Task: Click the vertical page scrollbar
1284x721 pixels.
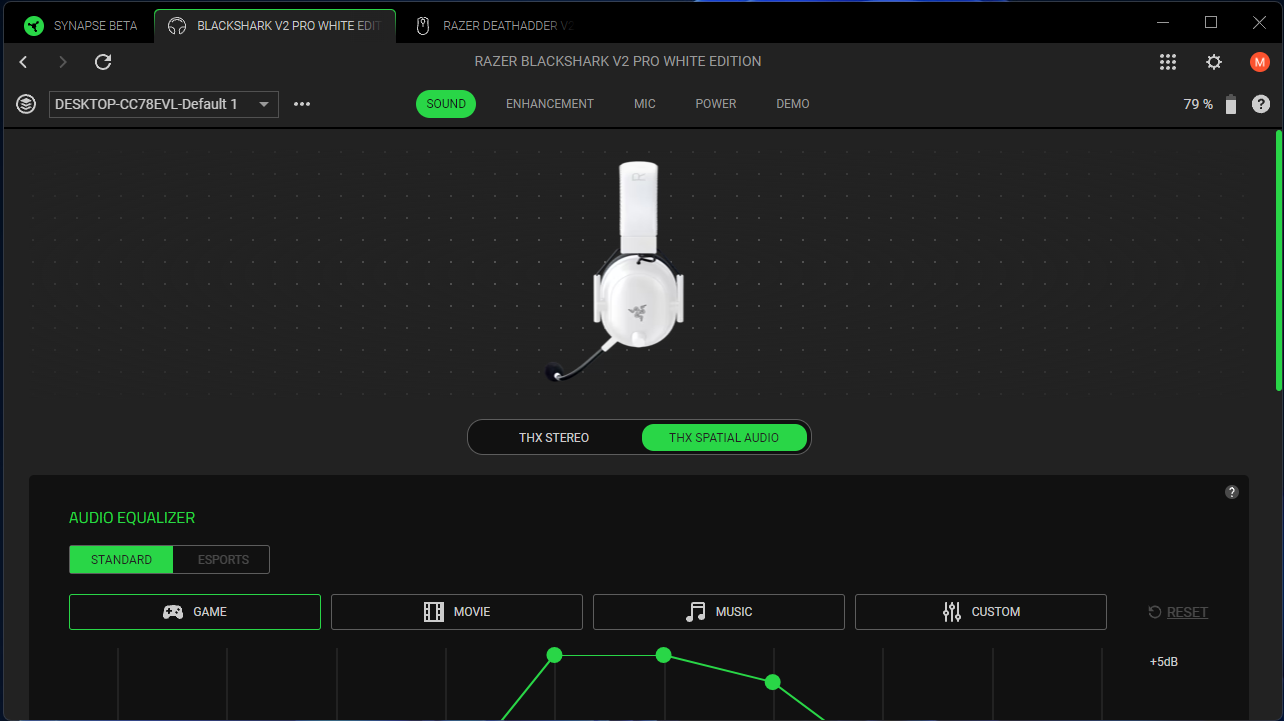Action: (1278, 260)
